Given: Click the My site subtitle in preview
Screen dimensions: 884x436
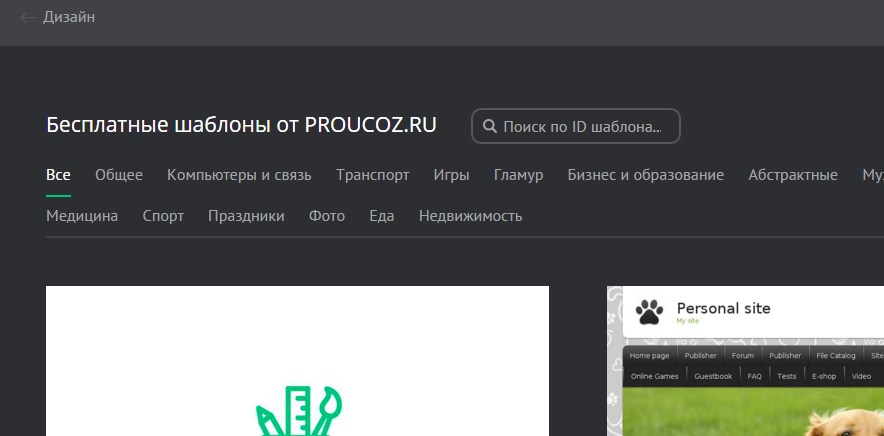Looking at the screenshot, I should [687, 321].
